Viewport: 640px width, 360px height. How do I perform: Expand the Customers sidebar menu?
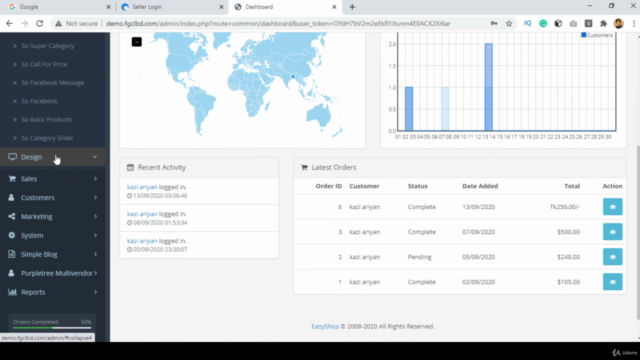53,198
